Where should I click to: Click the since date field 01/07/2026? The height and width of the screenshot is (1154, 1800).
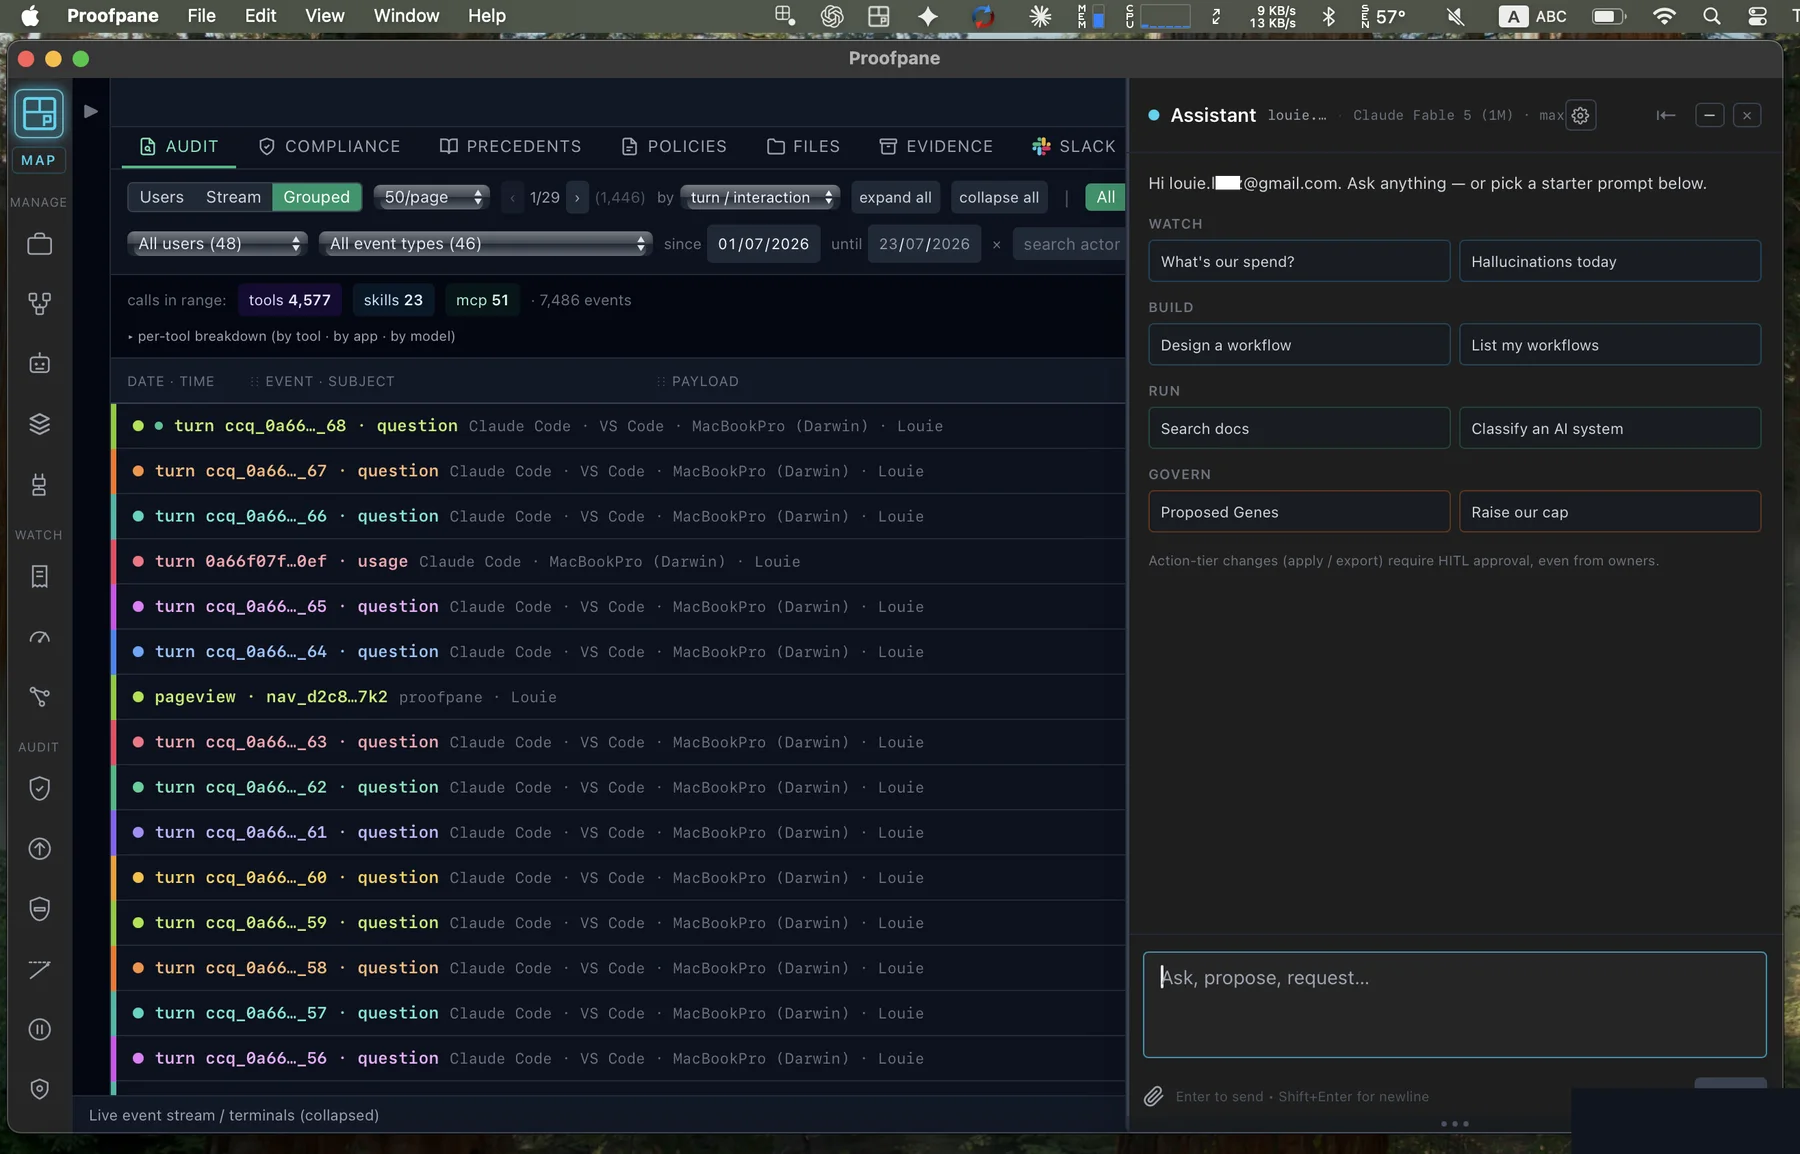tap(764, 244)
